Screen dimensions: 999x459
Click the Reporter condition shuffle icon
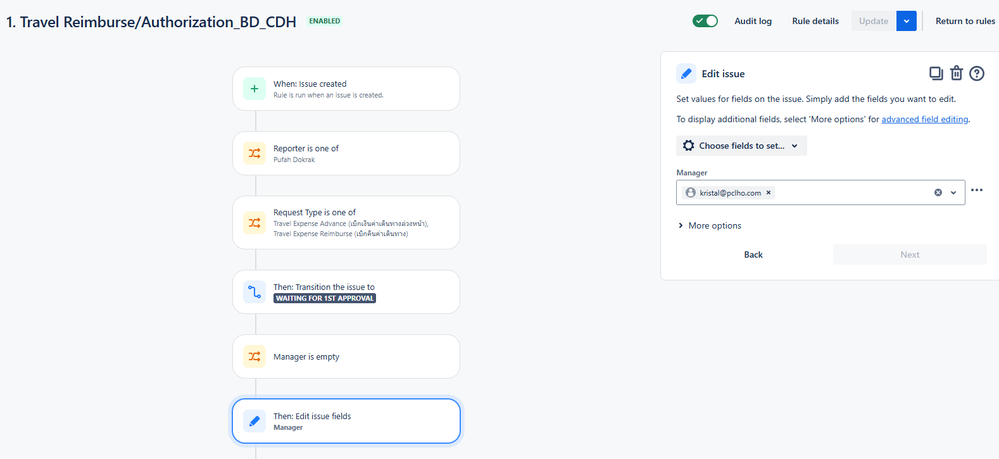tap(254, 154)
